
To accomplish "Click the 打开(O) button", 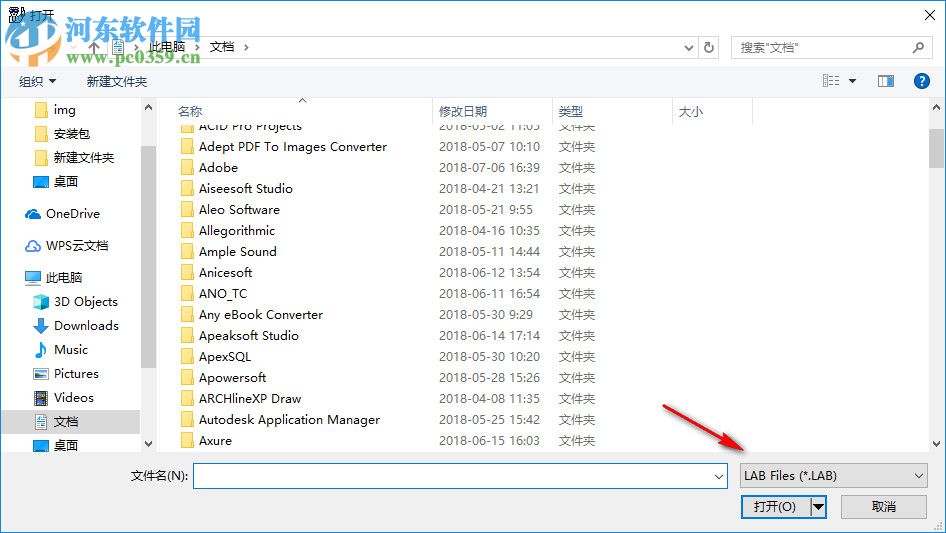I will coord(776,507).
